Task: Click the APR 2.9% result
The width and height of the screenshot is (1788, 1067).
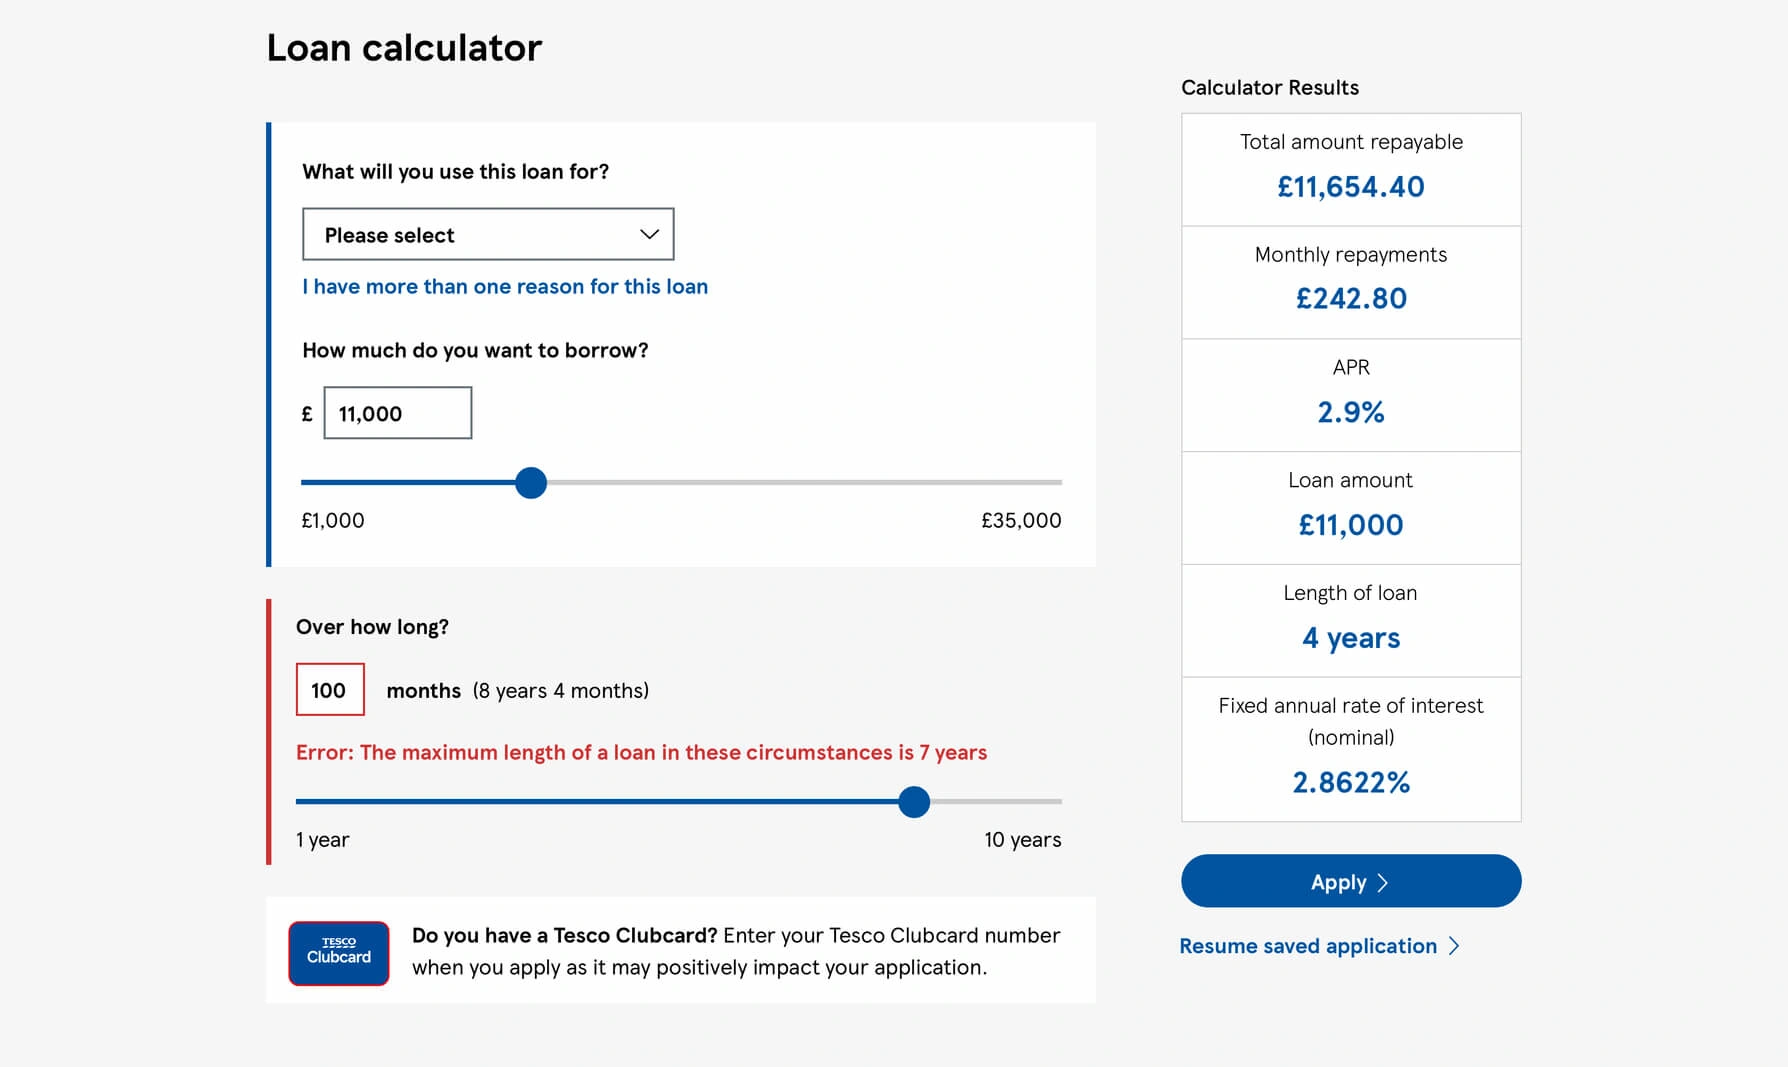Action: click(x=1351, y=412)
